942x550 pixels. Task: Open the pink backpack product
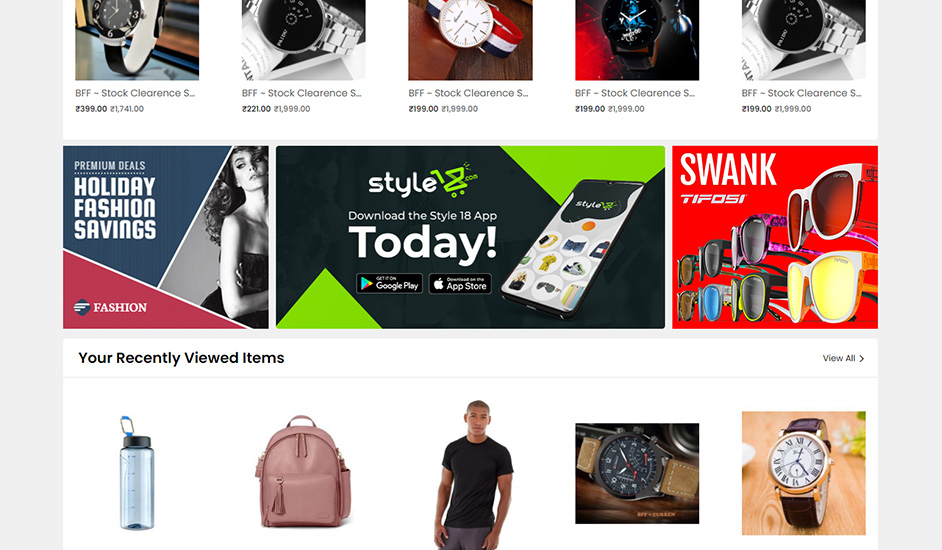coord(303,471)
